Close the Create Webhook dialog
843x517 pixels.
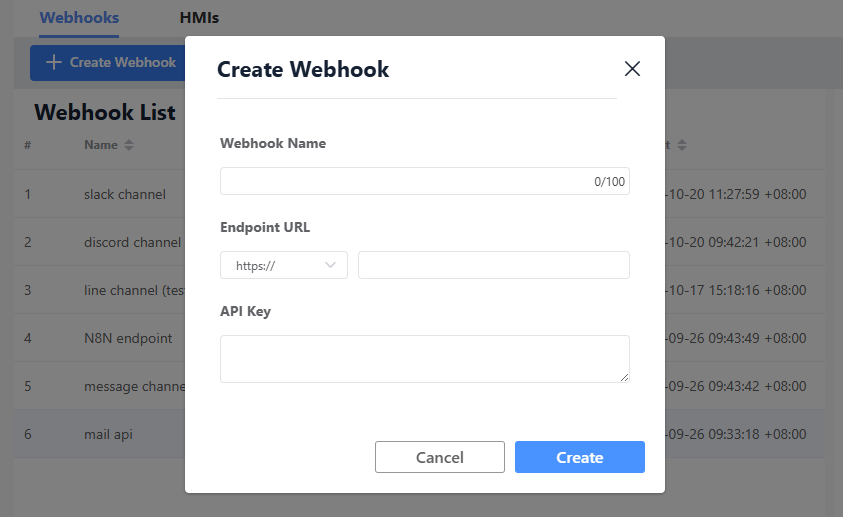pyautogui.click(x=632, y=69)
